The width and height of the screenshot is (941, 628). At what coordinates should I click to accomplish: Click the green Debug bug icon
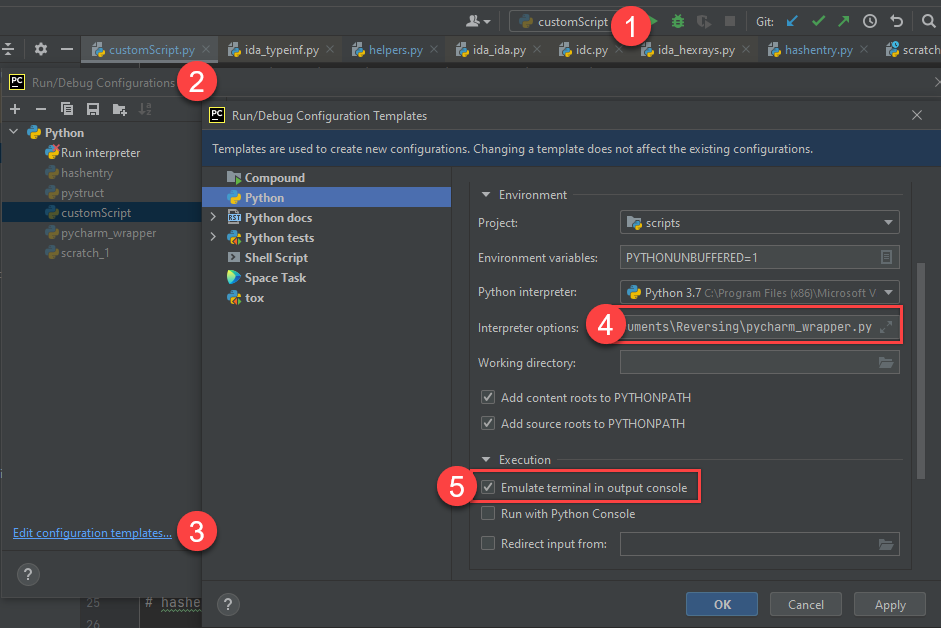pos(678,22)
